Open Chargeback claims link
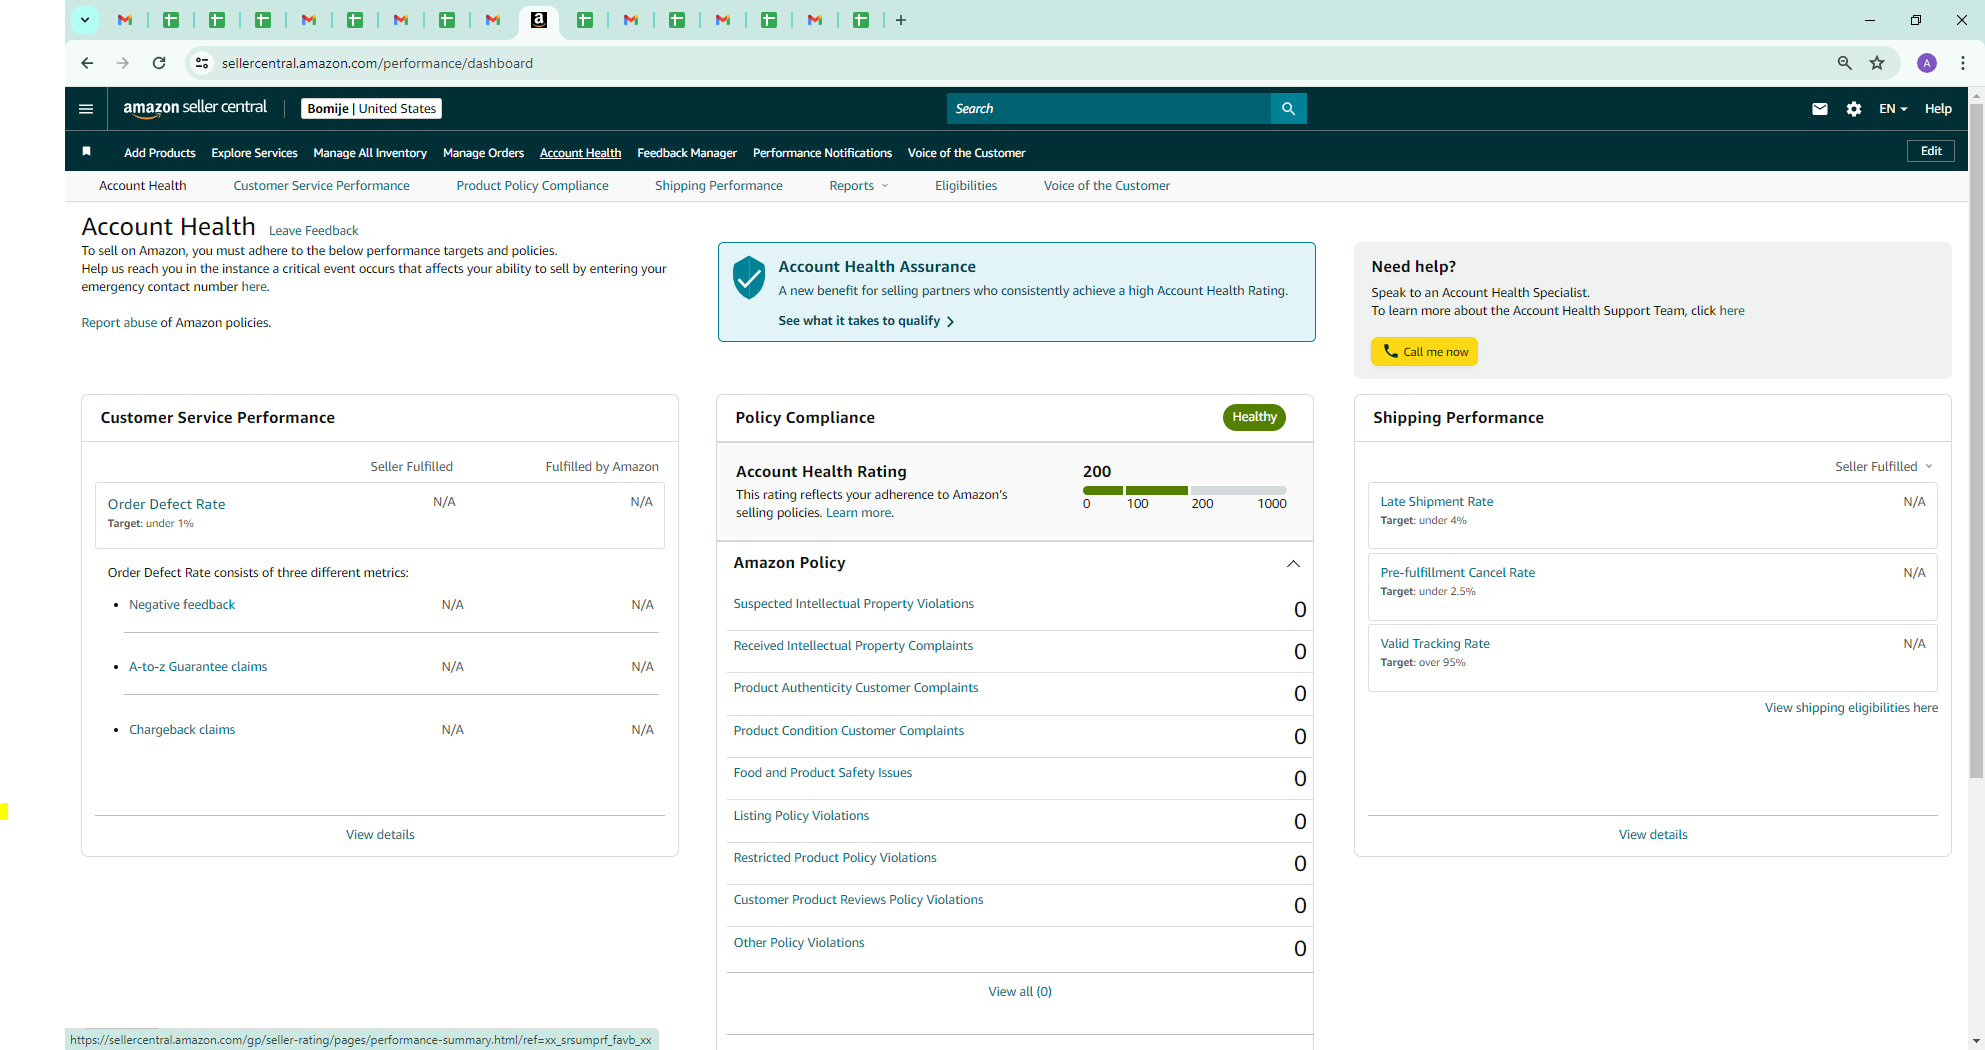 tap(182, 730)
